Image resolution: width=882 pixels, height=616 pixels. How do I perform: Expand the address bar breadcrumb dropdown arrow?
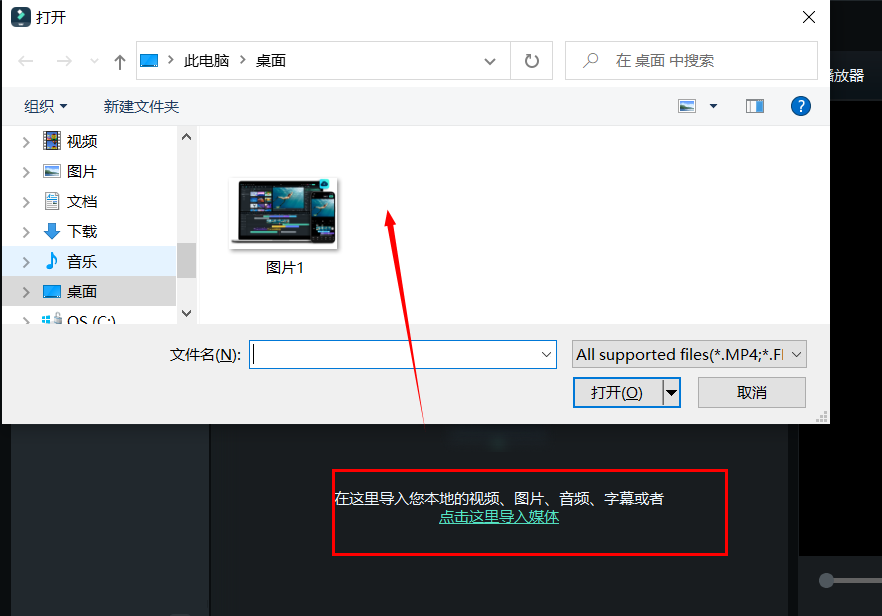point(490,60)
